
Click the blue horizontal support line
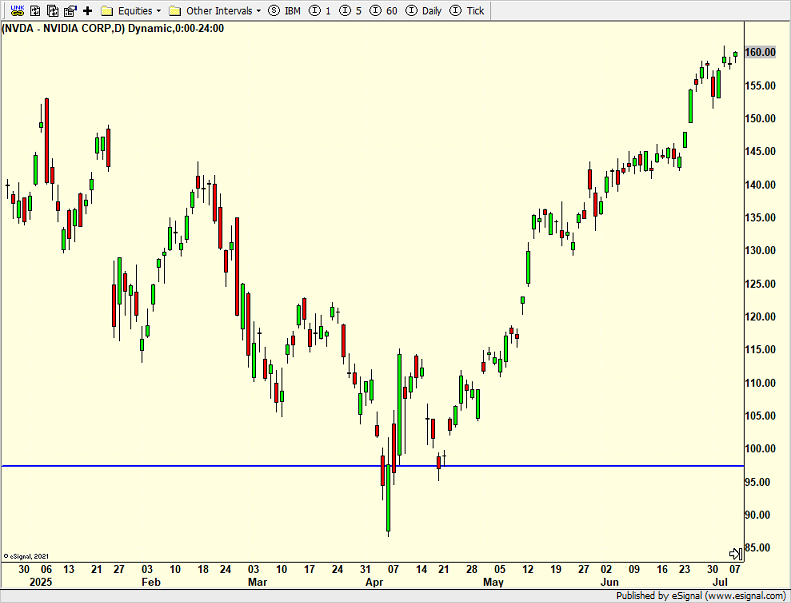pos(372,466)
